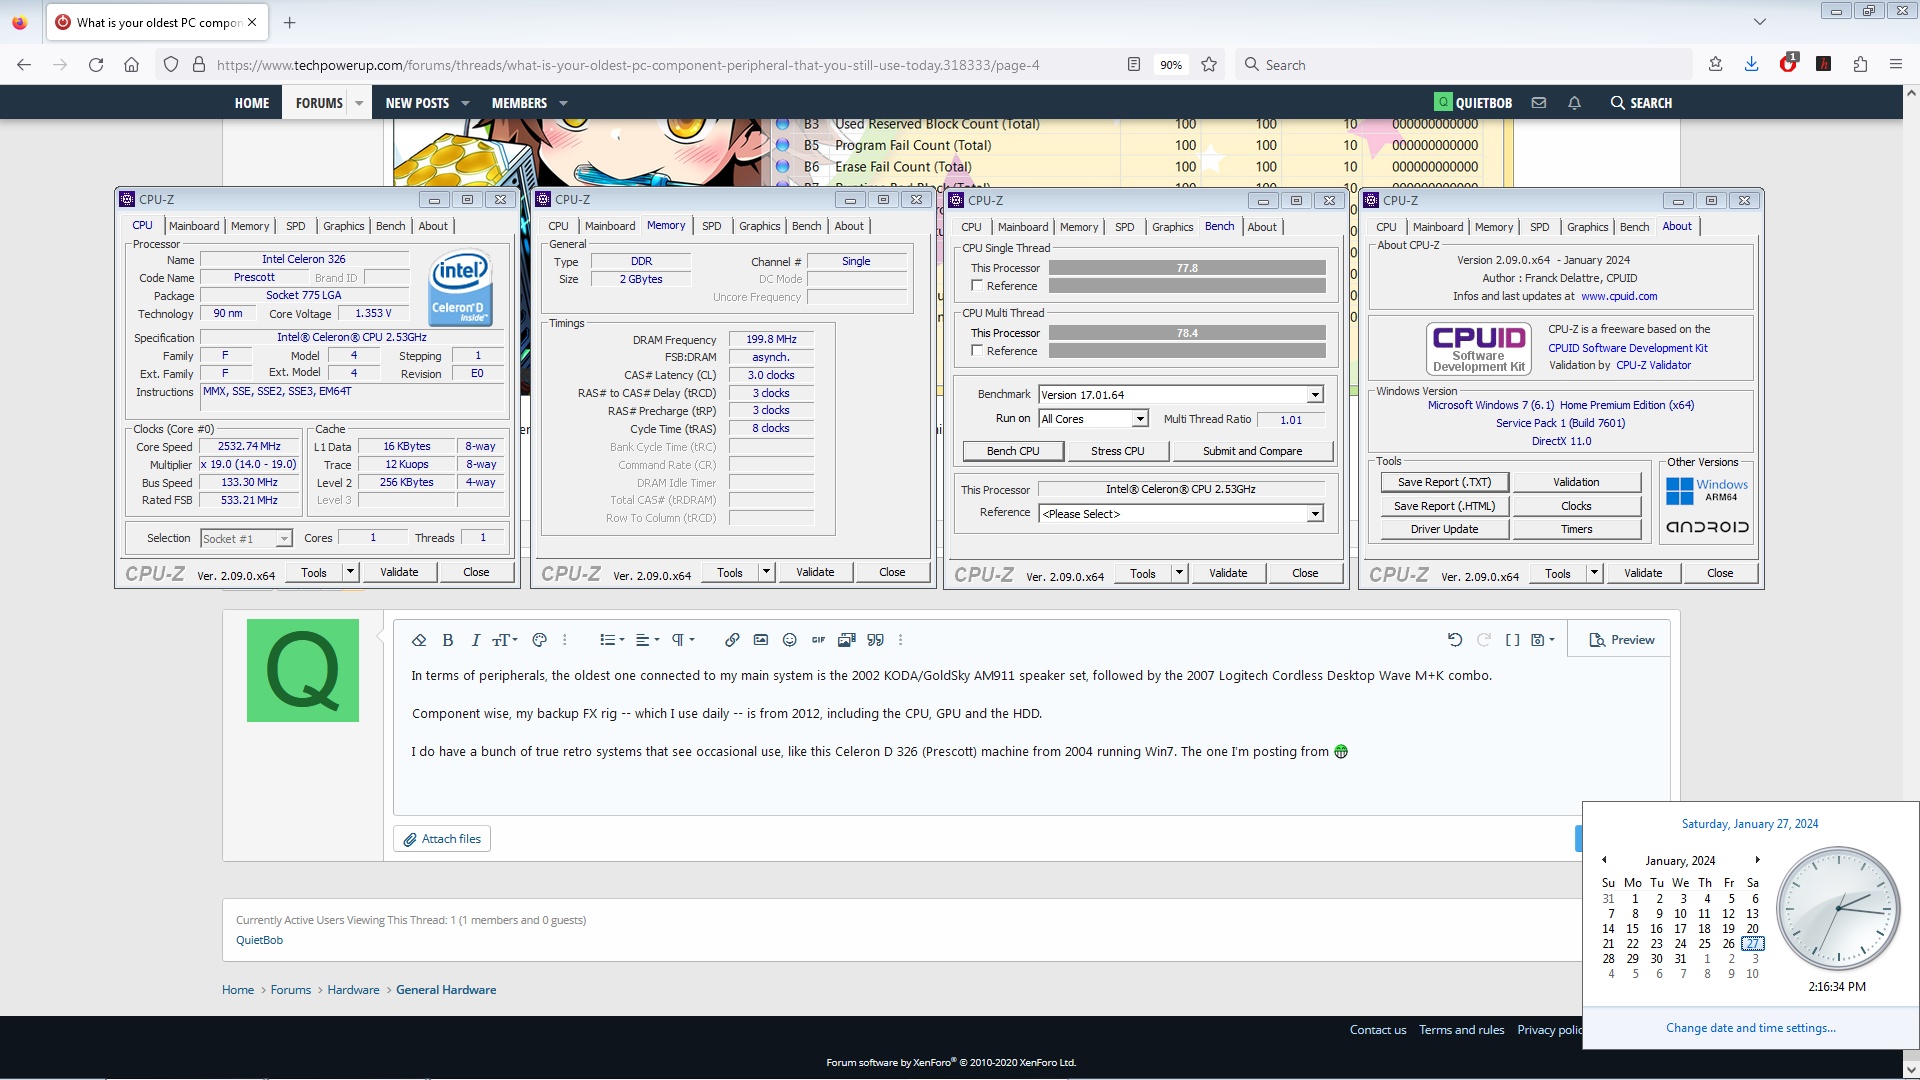The height and width of the screenshot is (1080, 1920).
Task: Click the Driver Update button
Action: tap(1444, 529)
